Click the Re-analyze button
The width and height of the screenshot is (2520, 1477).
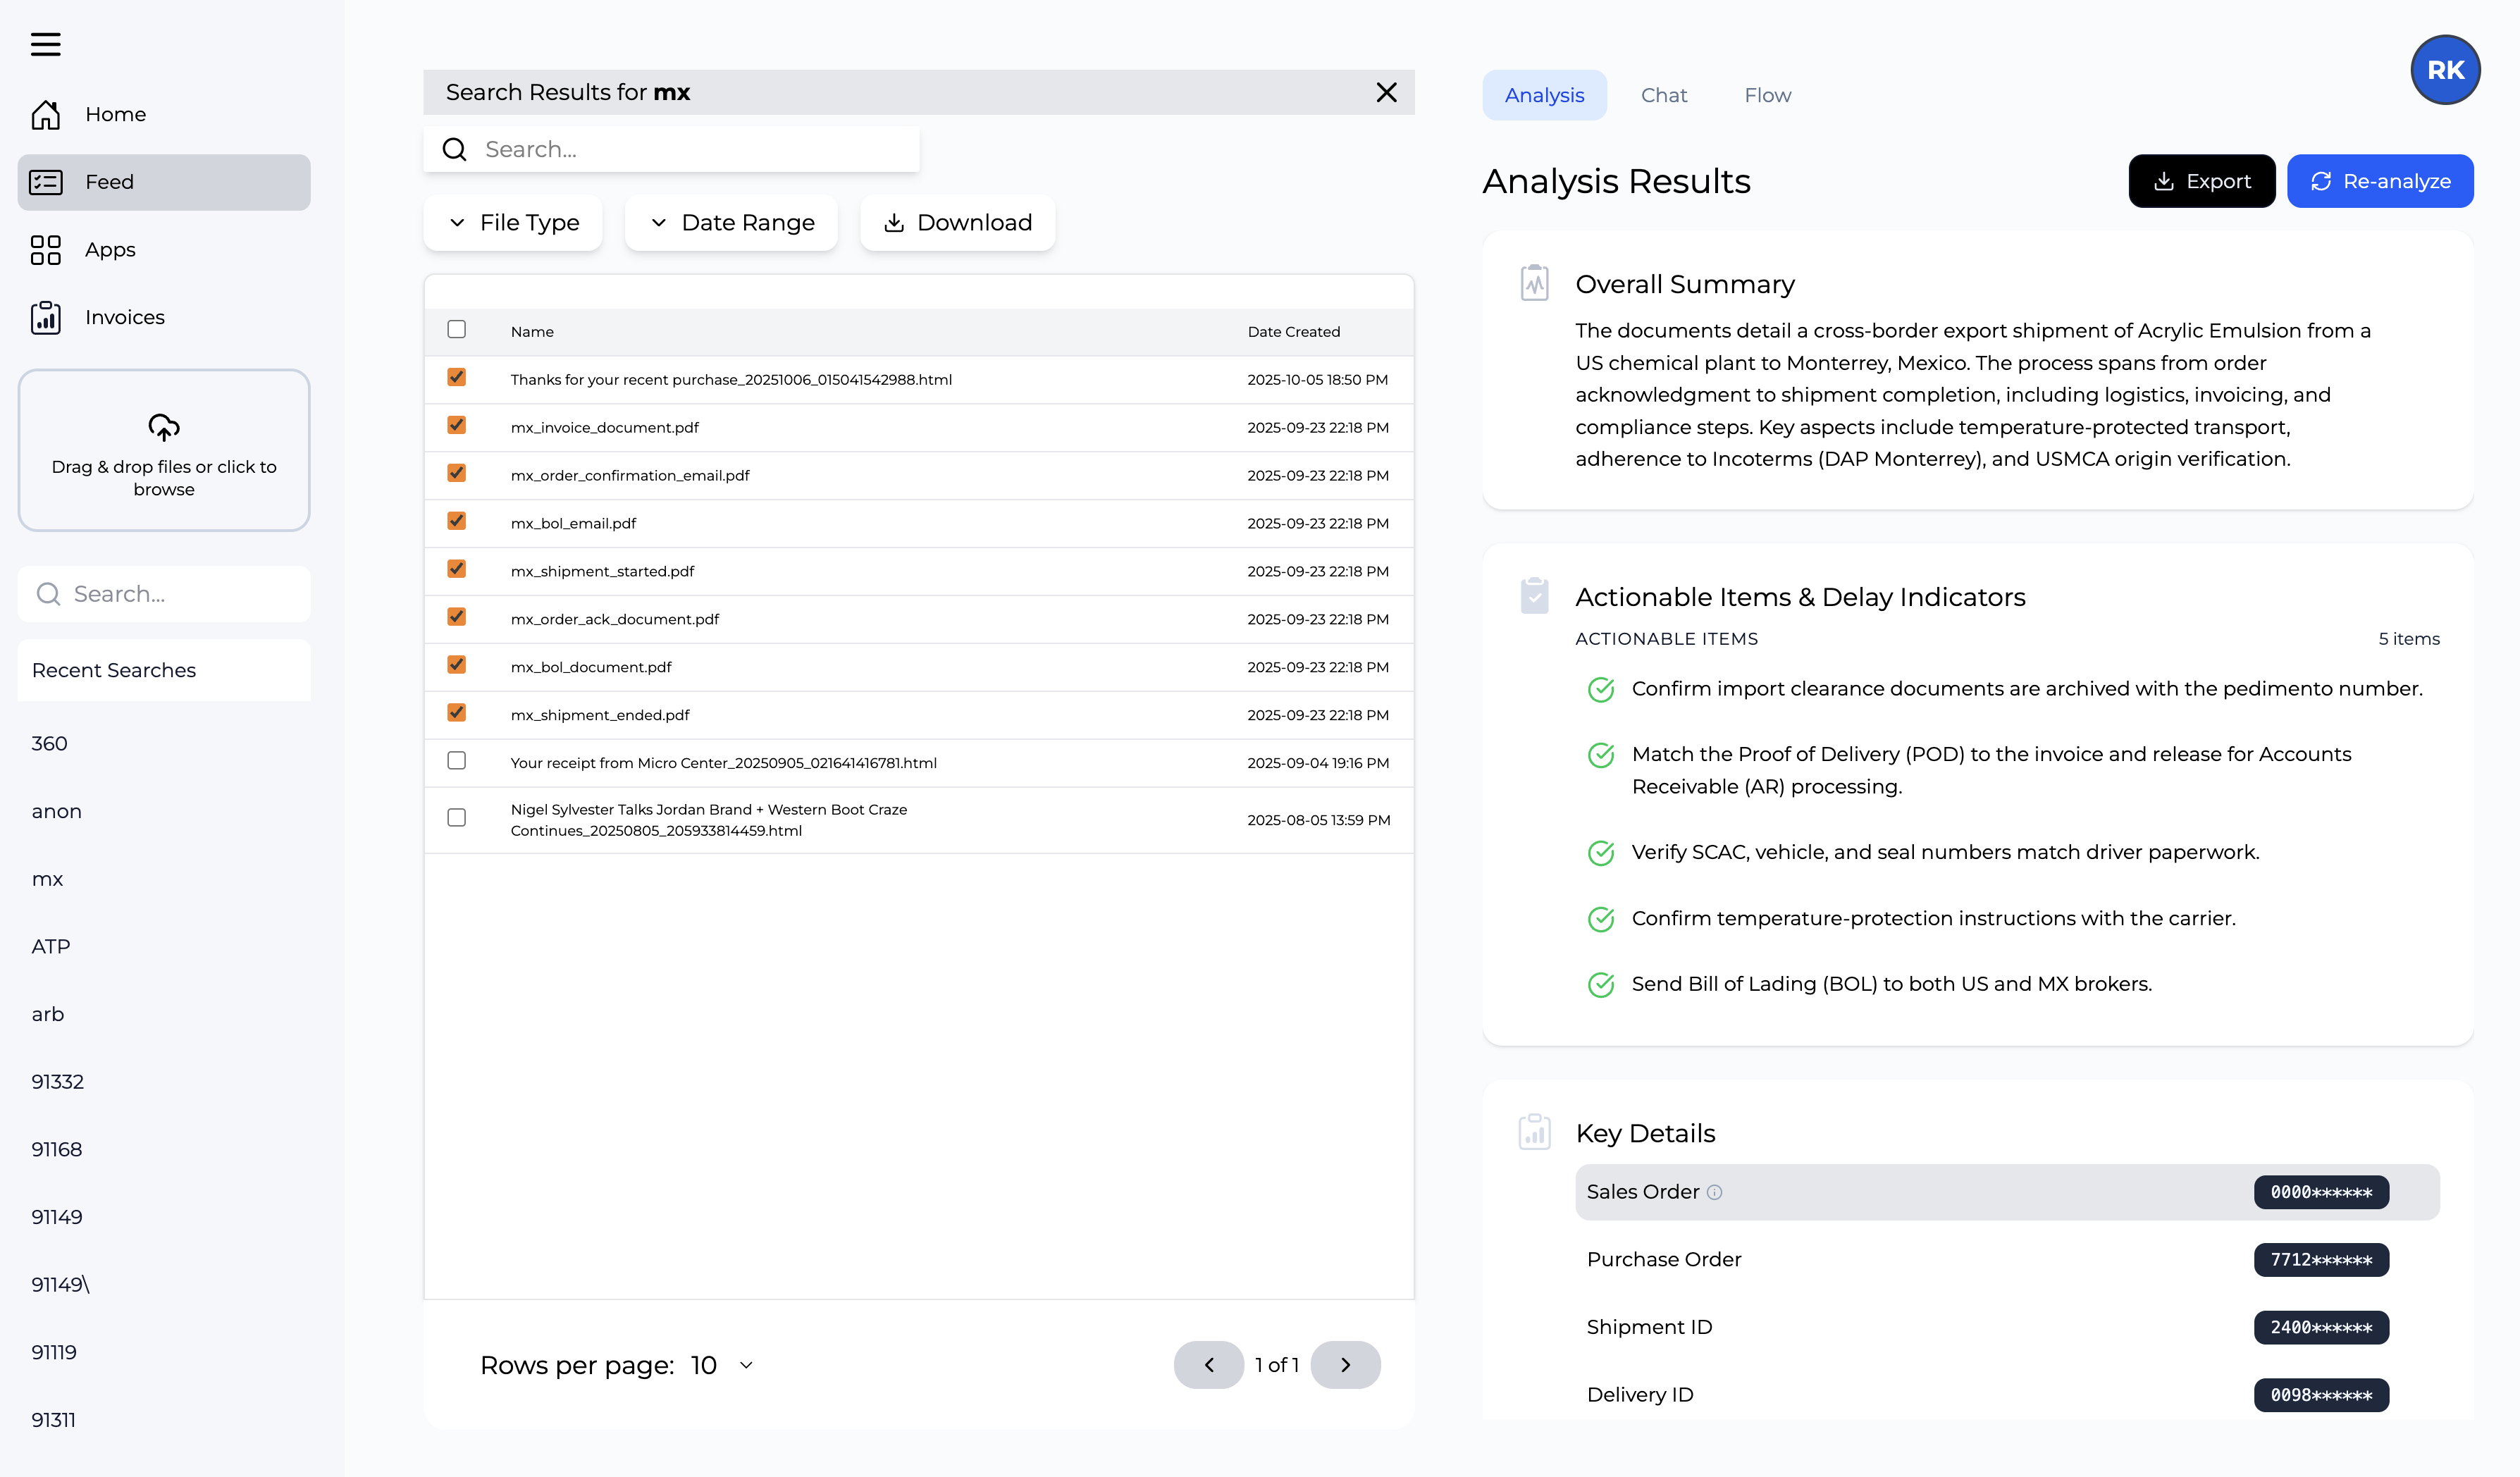pyautogui.click(x=2379, y=181)
